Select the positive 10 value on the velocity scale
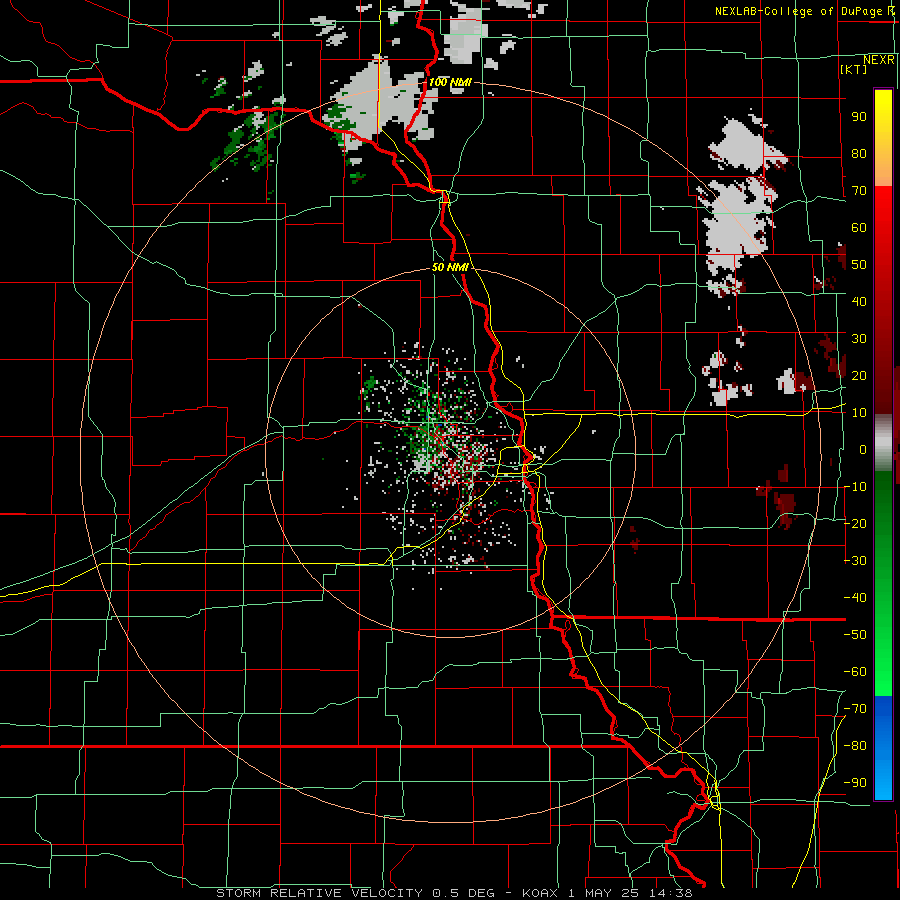 tap(859, 413)
